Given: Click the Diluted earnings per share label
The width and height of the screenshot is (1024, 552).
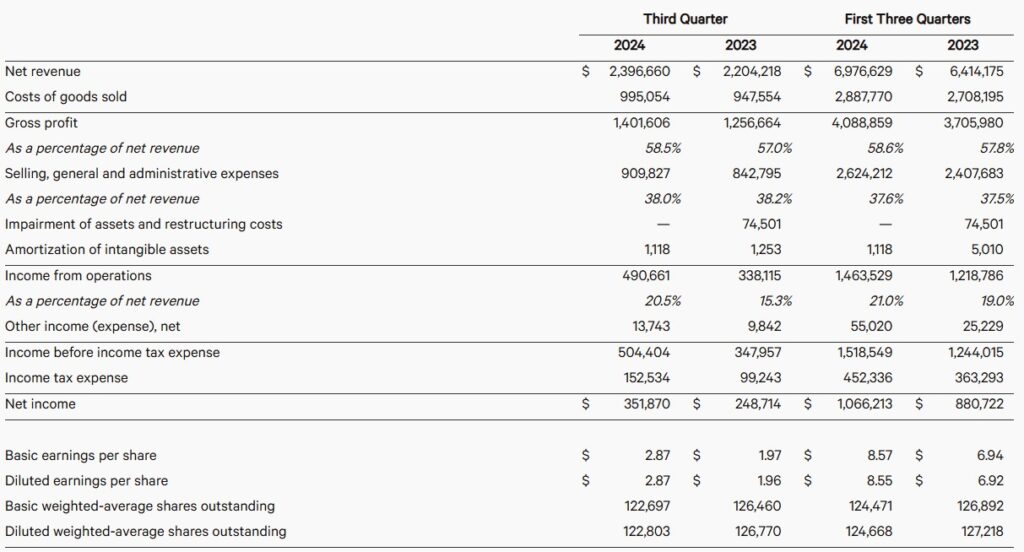Looking at the screenshot, I should pyautogui.click(x=87, y=480).
